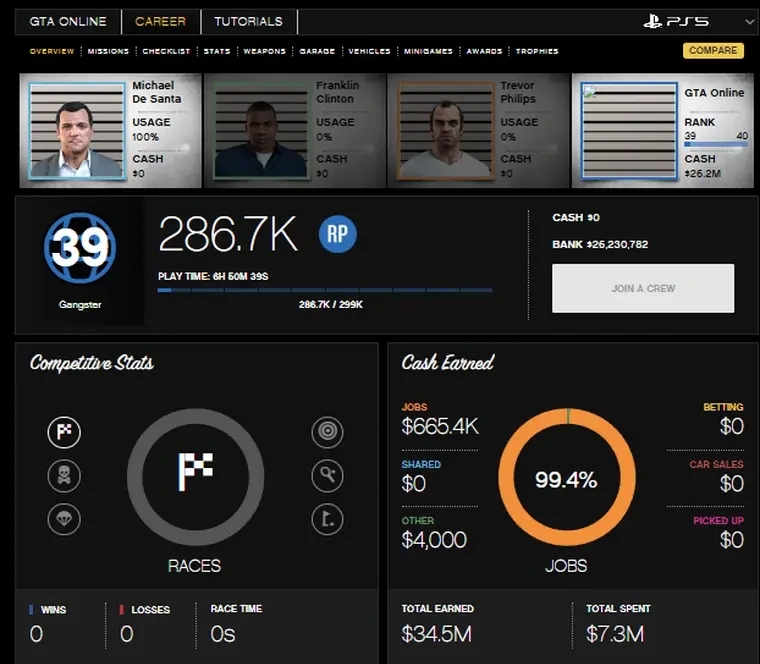Click the Race Time 0s stat
The width and height of the screenshot is (760, 664).
click(x=236, y=624)
